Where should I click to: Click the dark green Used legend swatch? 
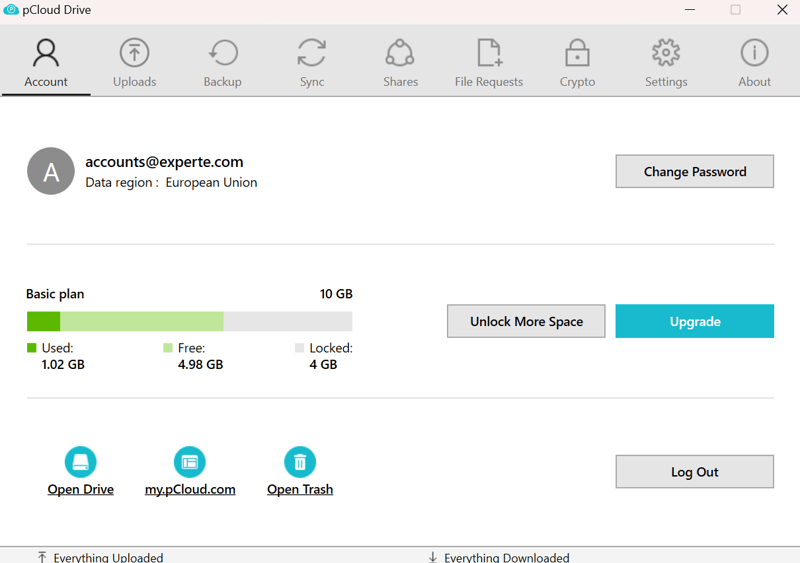(32, 348)
